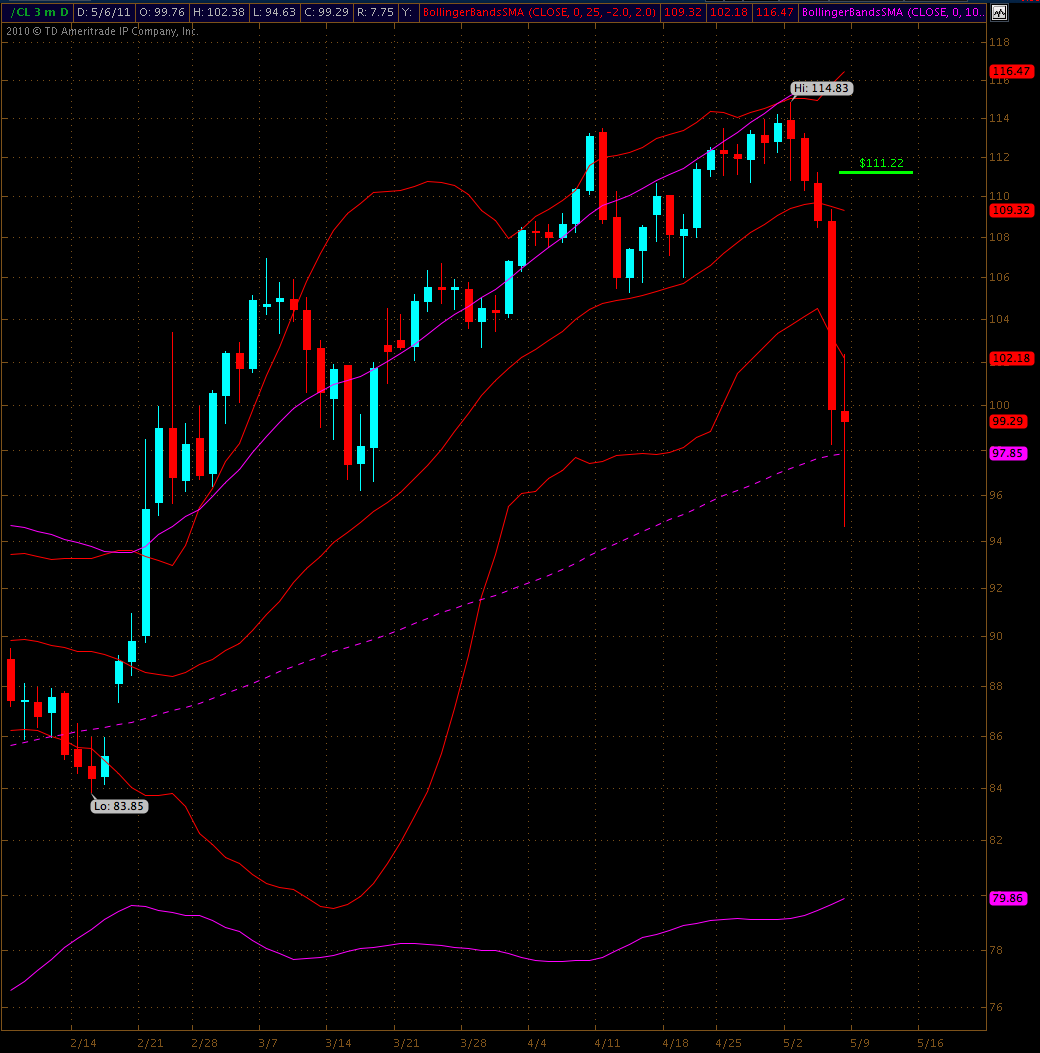Click the C: 99.29 close value readout
Viewport: 1040px width, 1053px height.
pyautogui.click(x=315, y=12)
